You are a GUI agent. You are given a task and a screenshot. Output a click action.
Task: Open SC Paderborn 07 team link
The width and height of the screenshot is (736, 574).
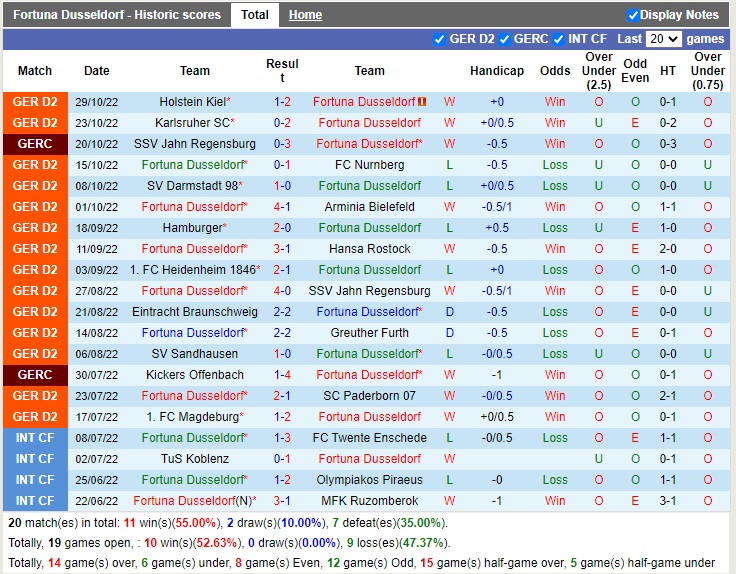(369, 396)
